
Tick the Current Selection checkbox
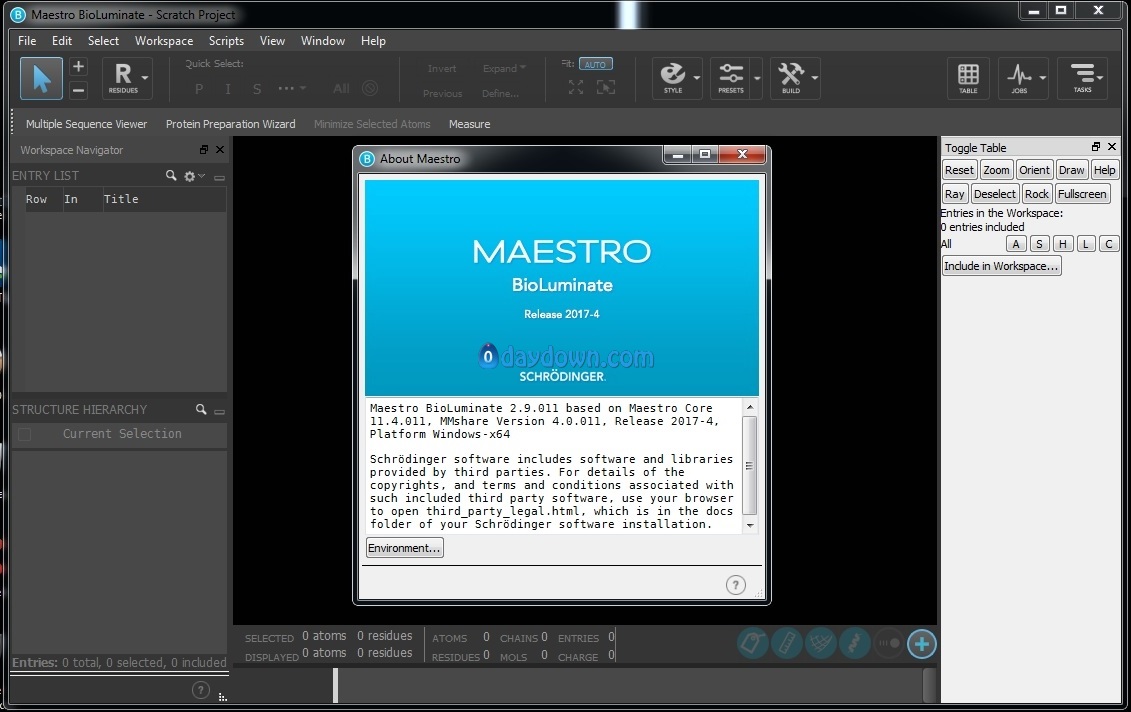[25, 434]
